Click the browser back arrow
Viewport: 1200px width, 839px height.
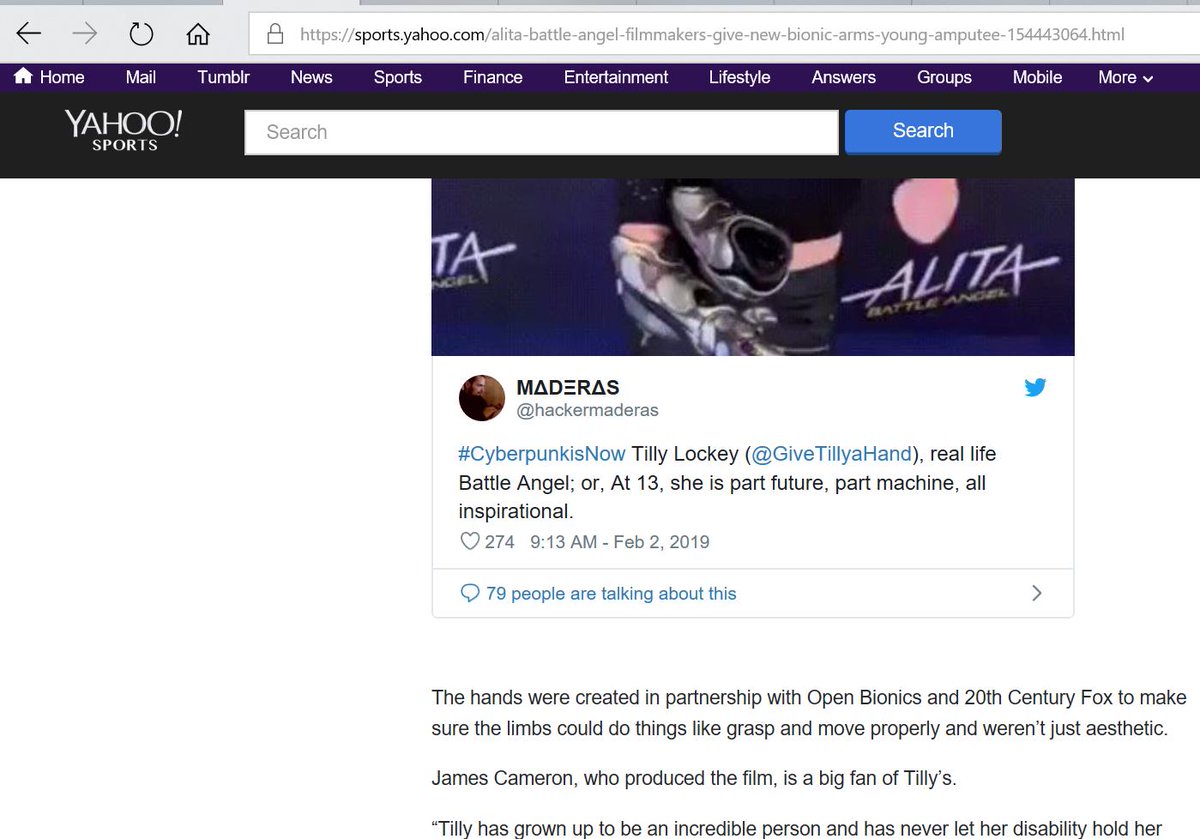point(29,34)
